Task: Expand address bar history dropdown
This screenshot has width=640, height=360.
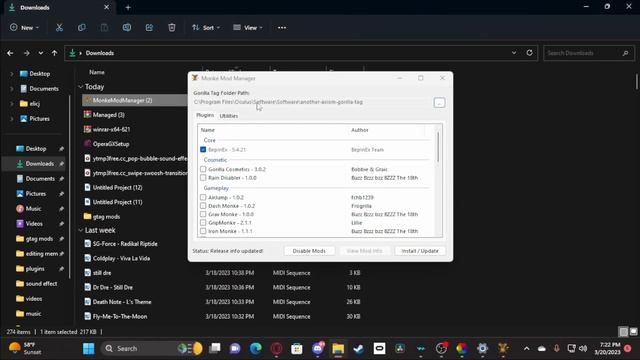Action: point(514,53)
